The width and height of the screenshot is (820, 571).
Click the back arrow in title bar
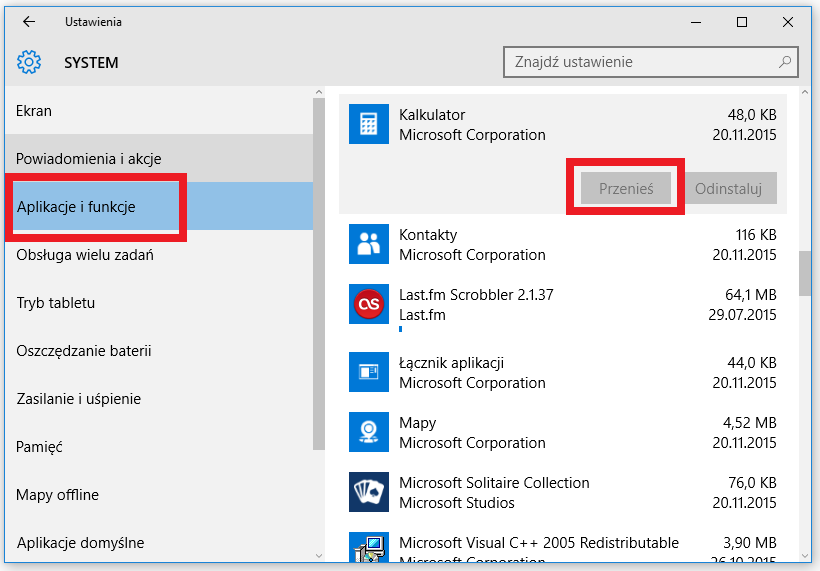[x=29, y=21]
